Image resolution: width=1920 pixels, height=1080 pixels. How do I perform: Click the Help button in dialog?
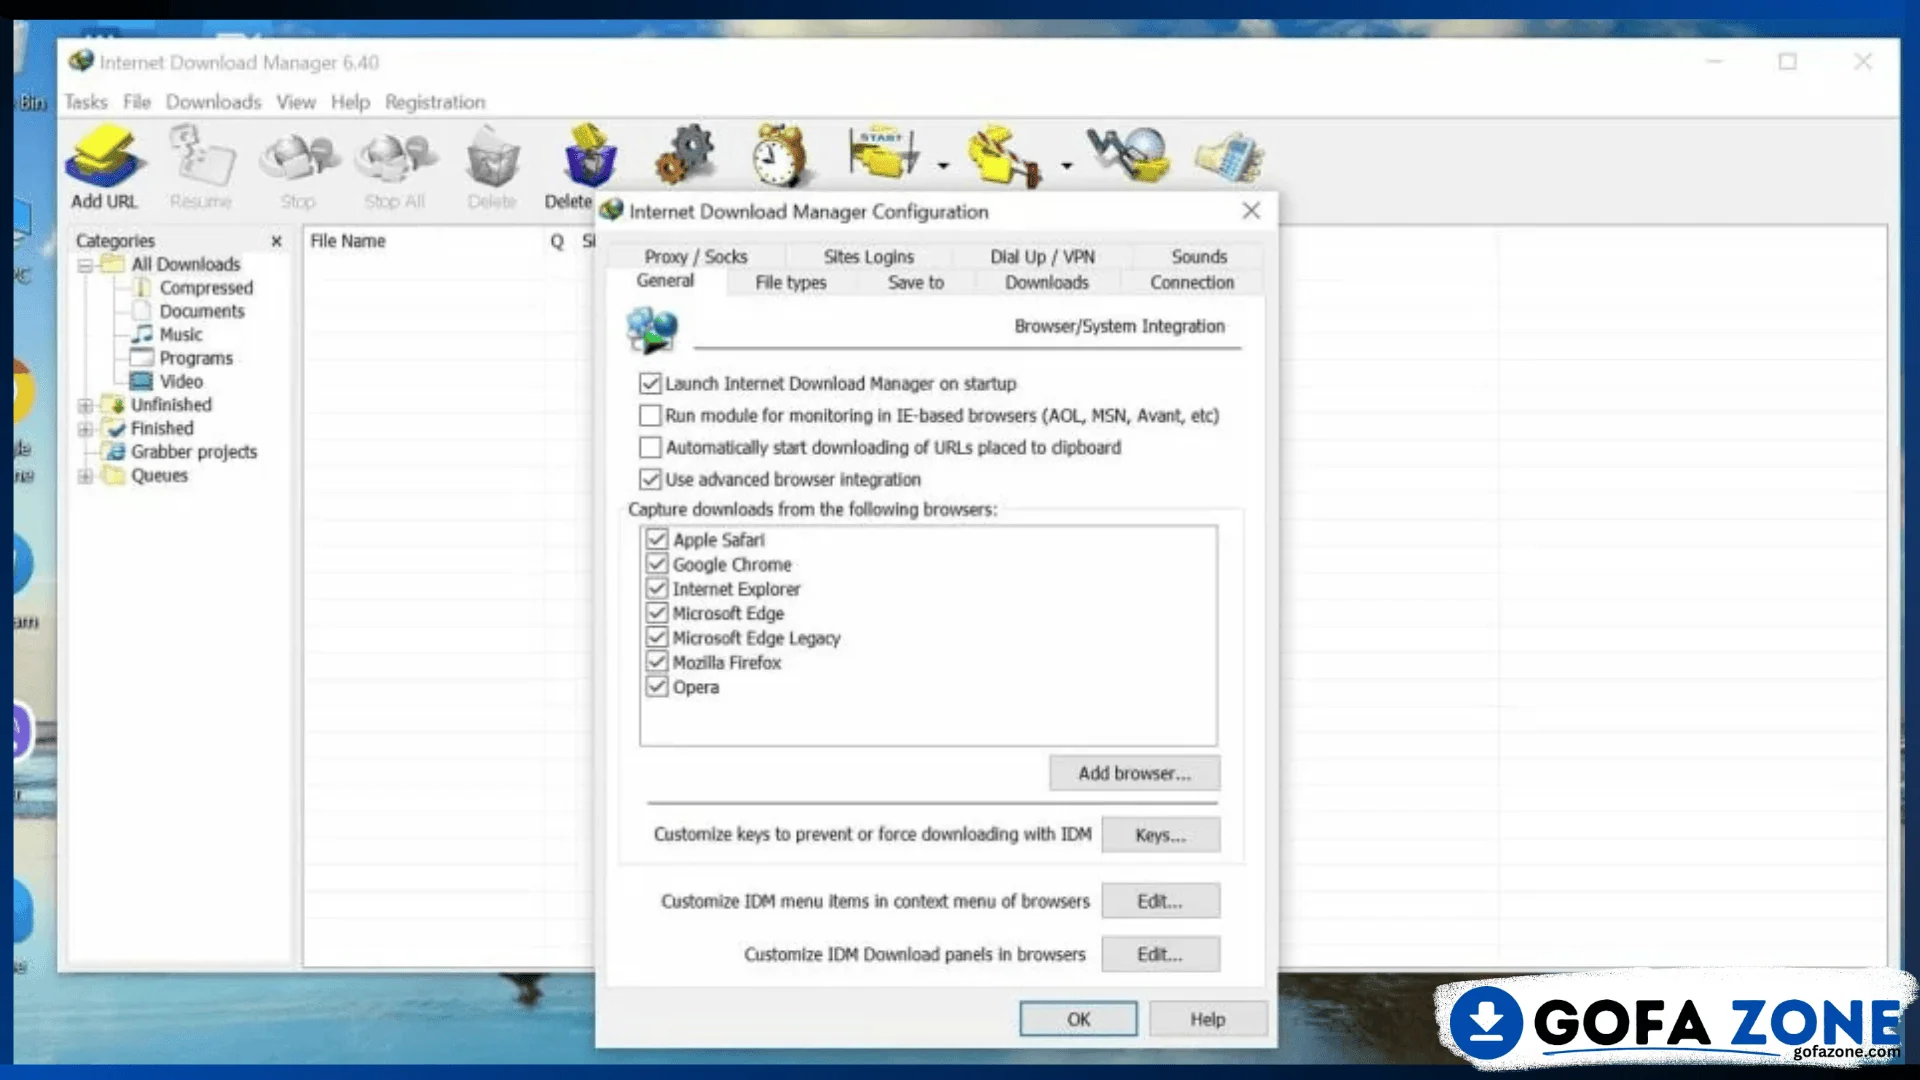tap(1207, 1019)
